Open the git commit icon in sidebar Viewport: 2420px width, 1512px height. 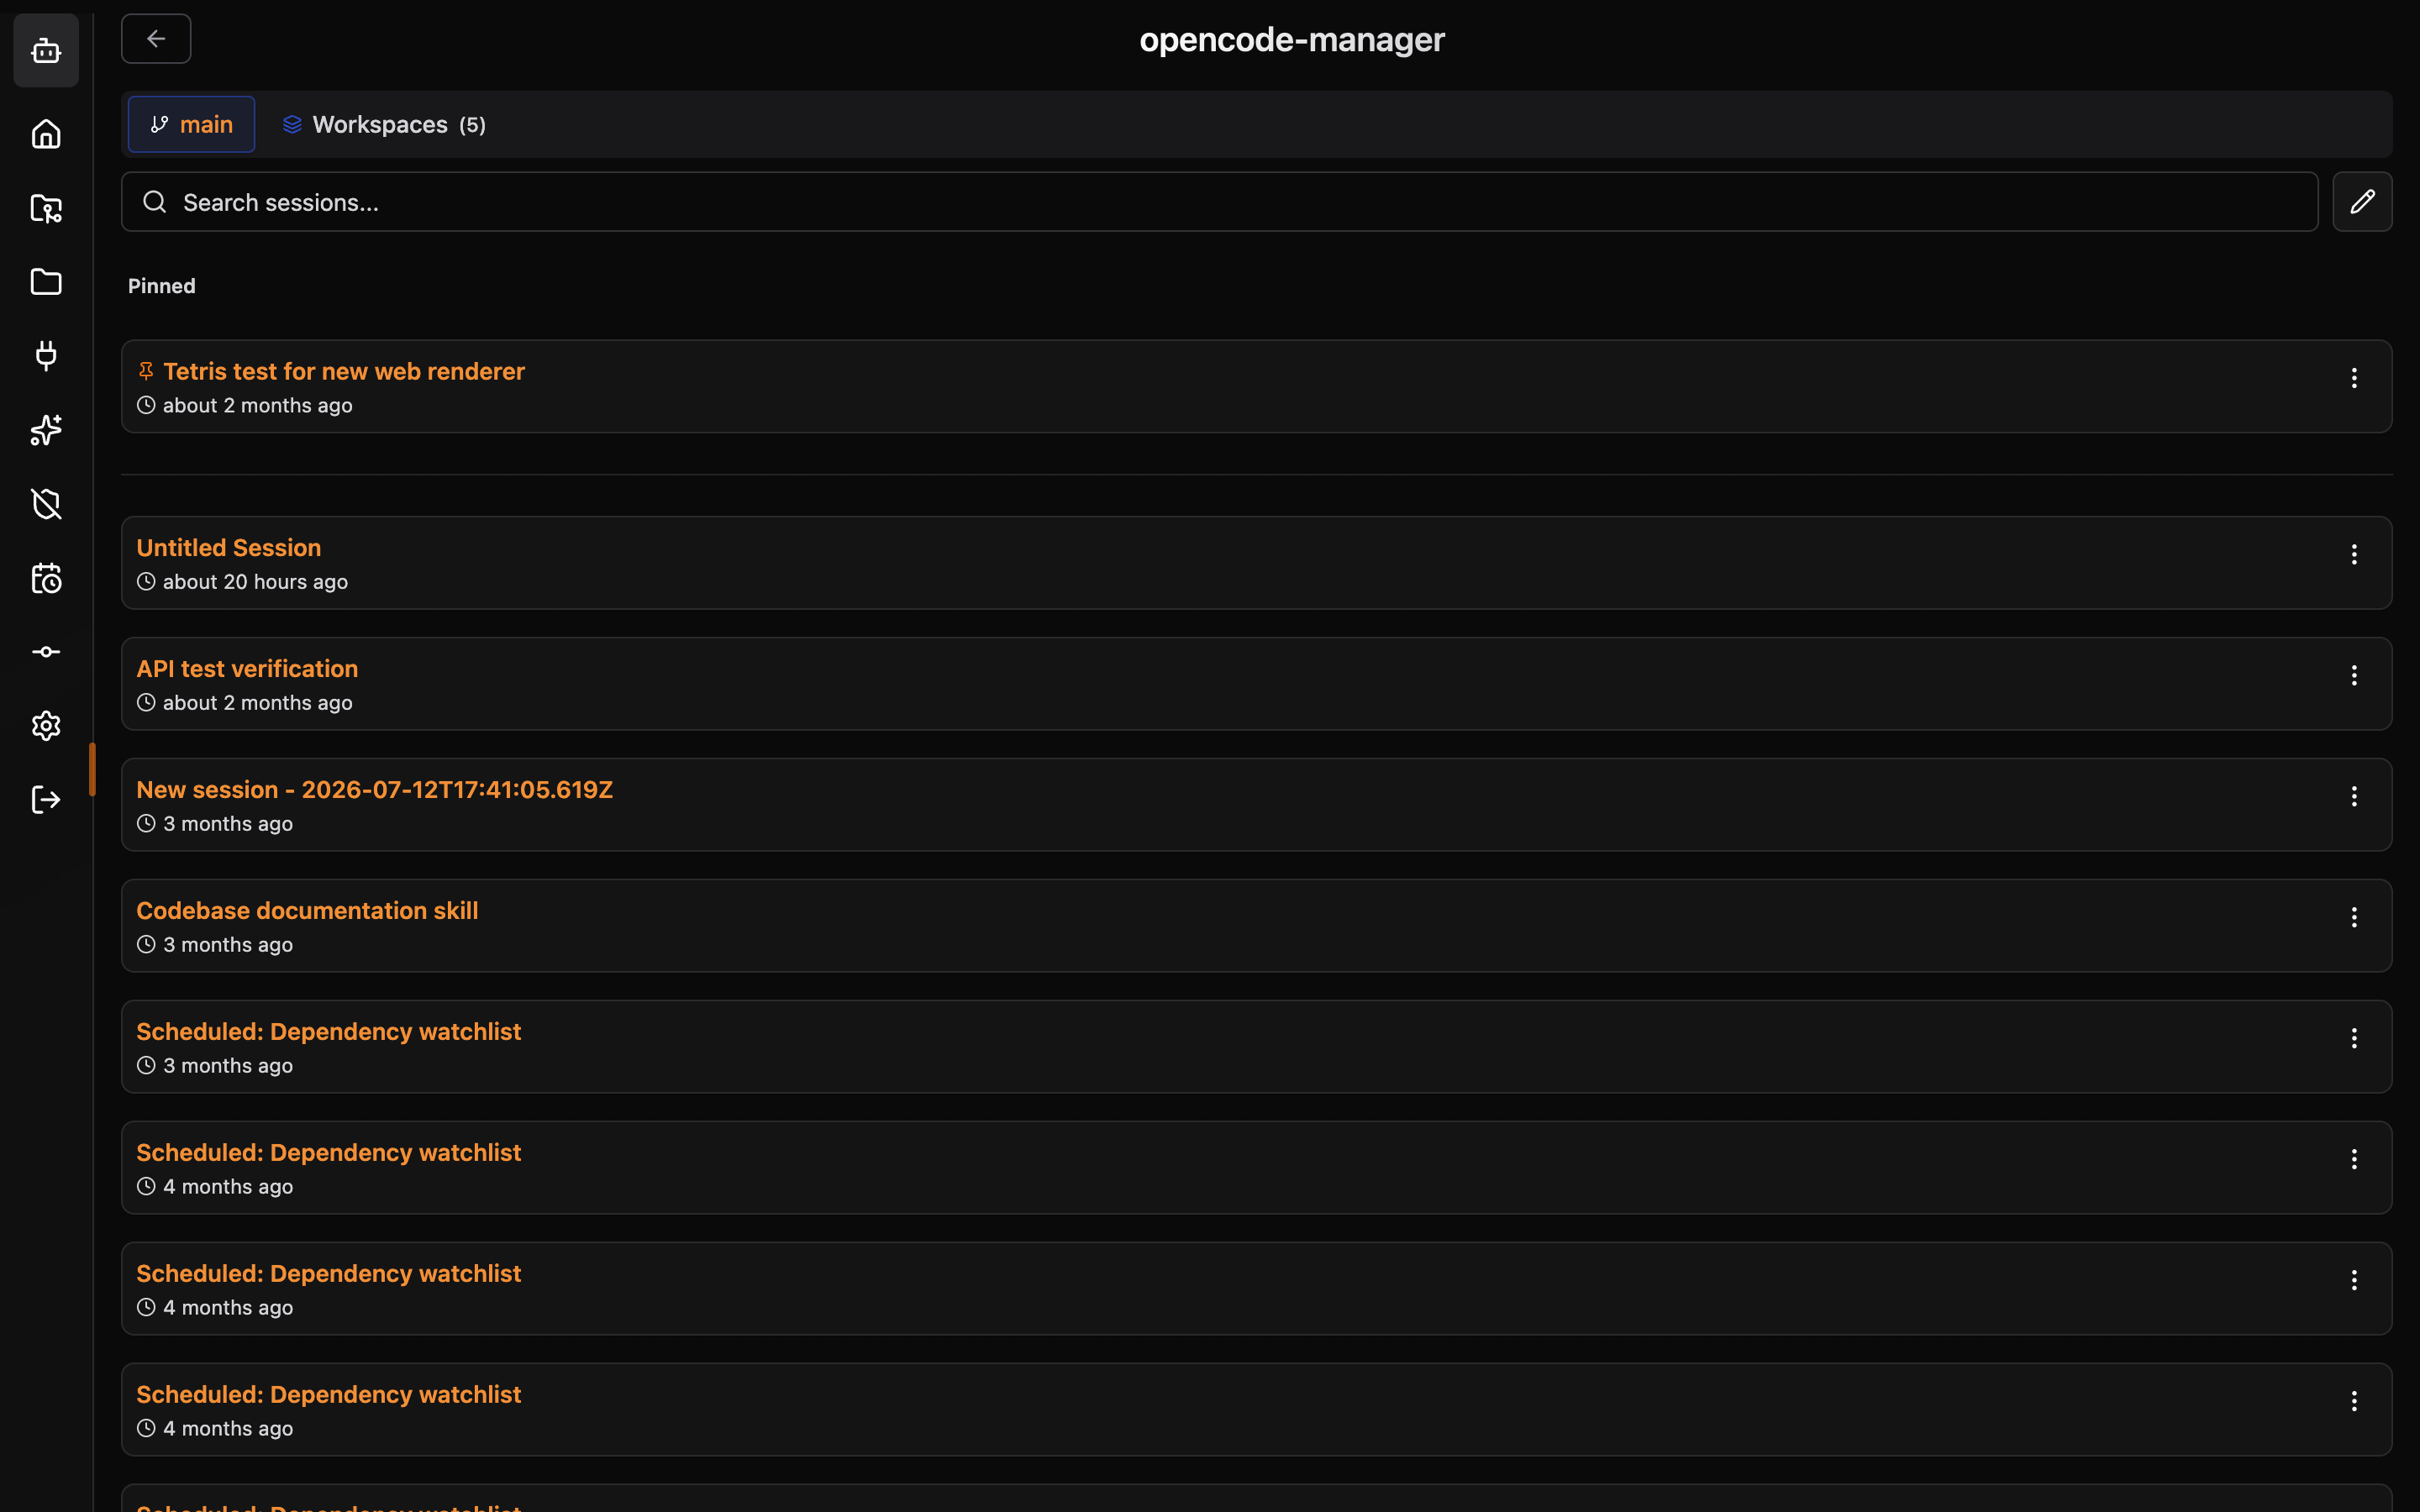[x=46, y=652]
